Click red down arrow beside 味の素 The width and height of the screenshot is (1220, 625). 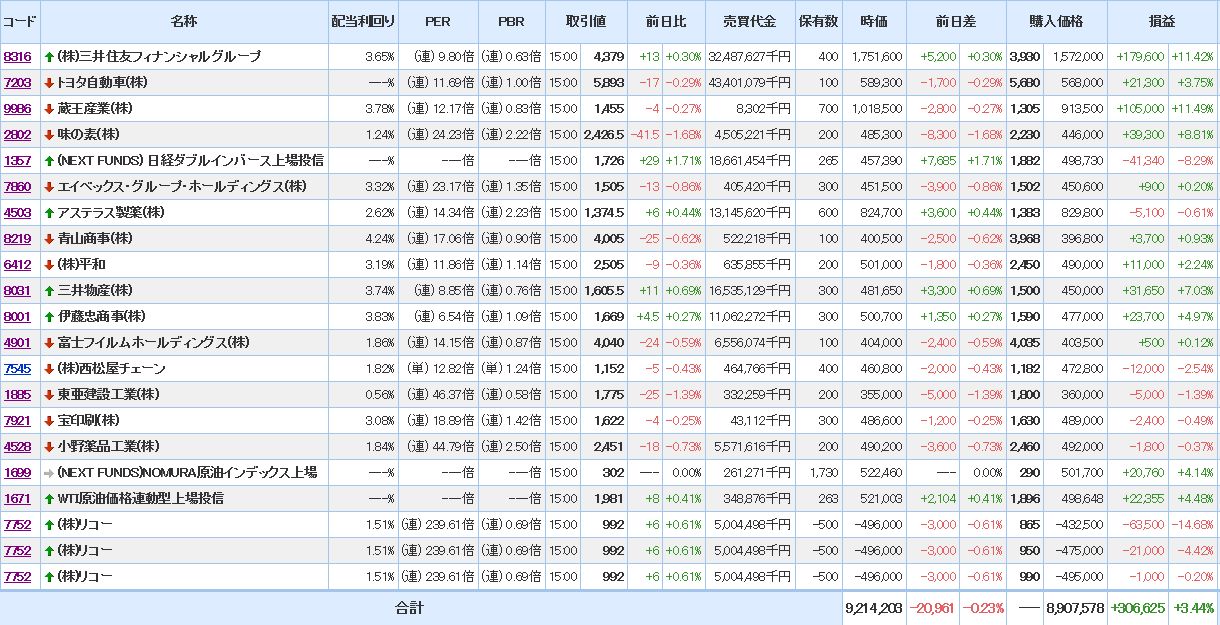49,135
